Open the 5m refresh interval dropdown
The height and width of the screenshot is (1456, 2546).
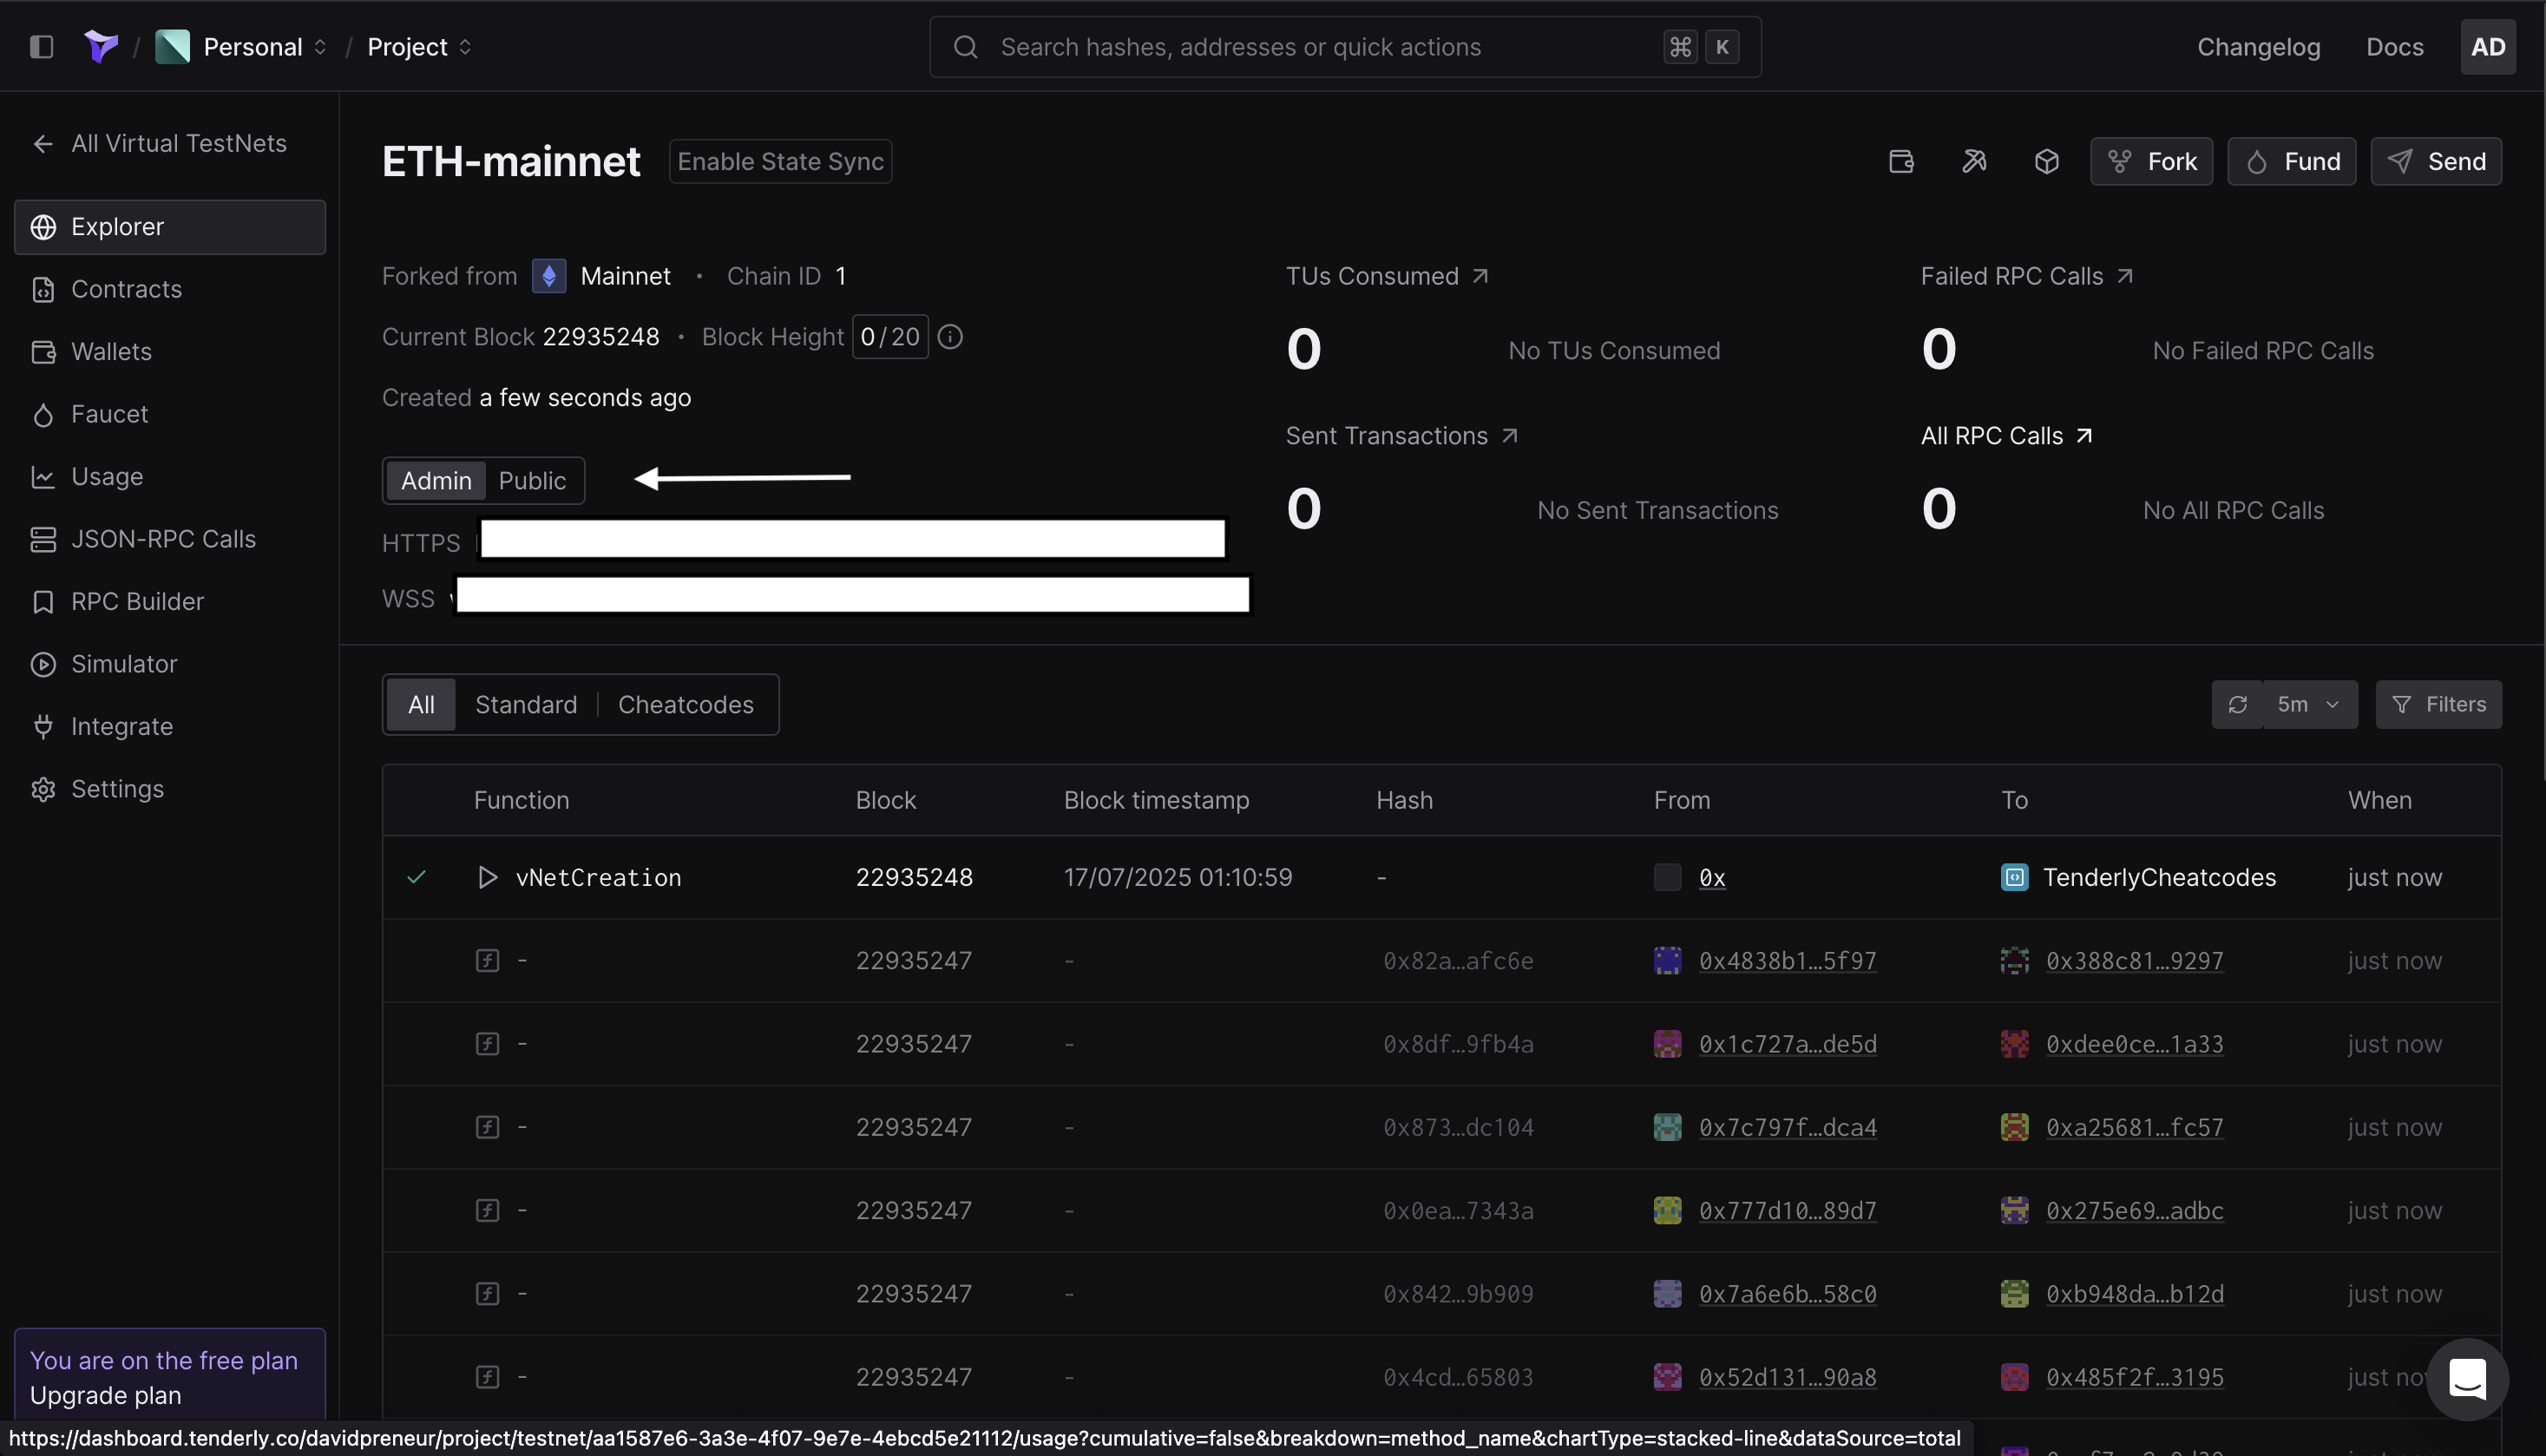coord(2309,705)
